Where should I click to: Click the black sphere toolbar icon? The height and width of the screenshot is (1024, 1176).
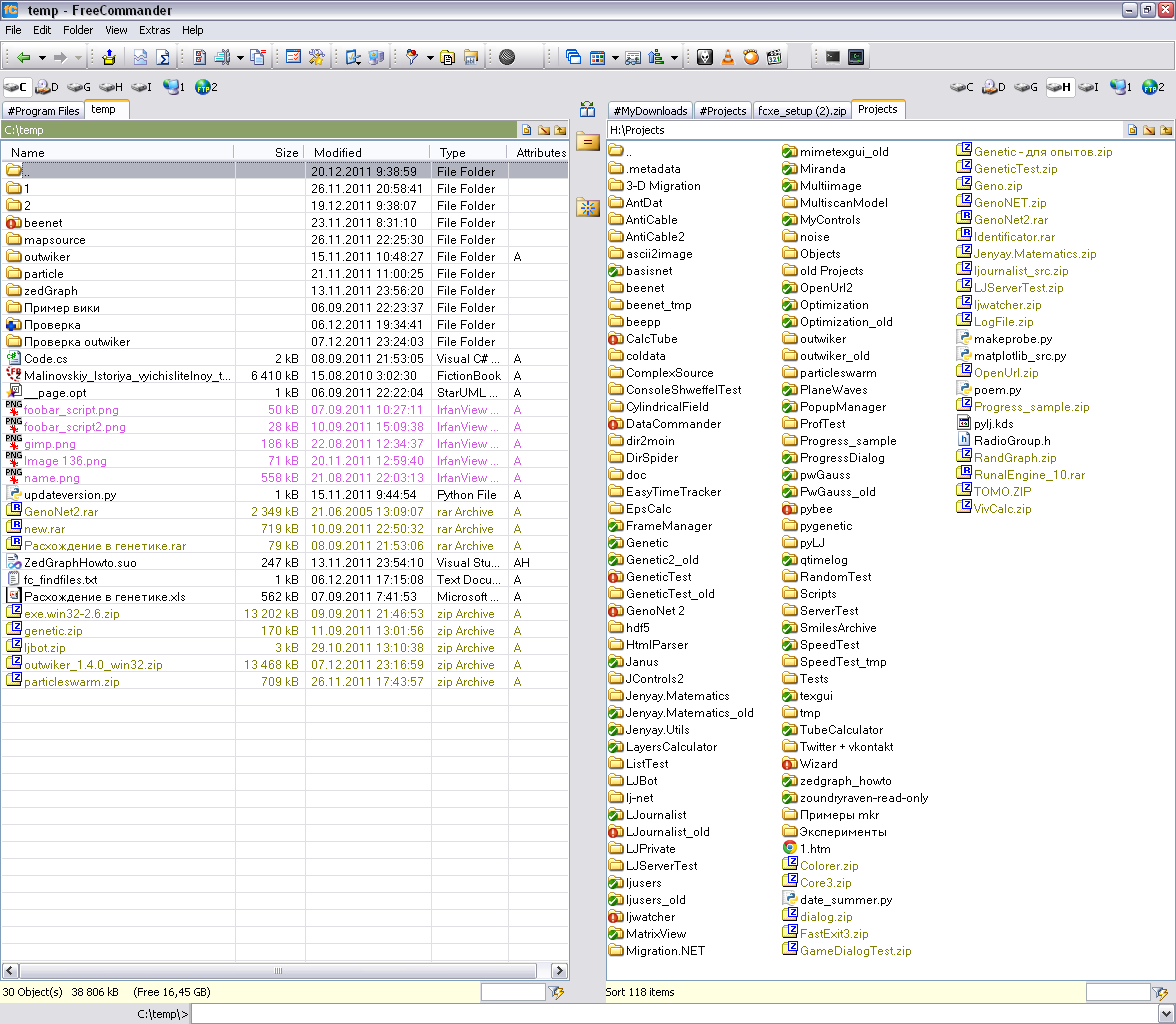coord(507,58)
